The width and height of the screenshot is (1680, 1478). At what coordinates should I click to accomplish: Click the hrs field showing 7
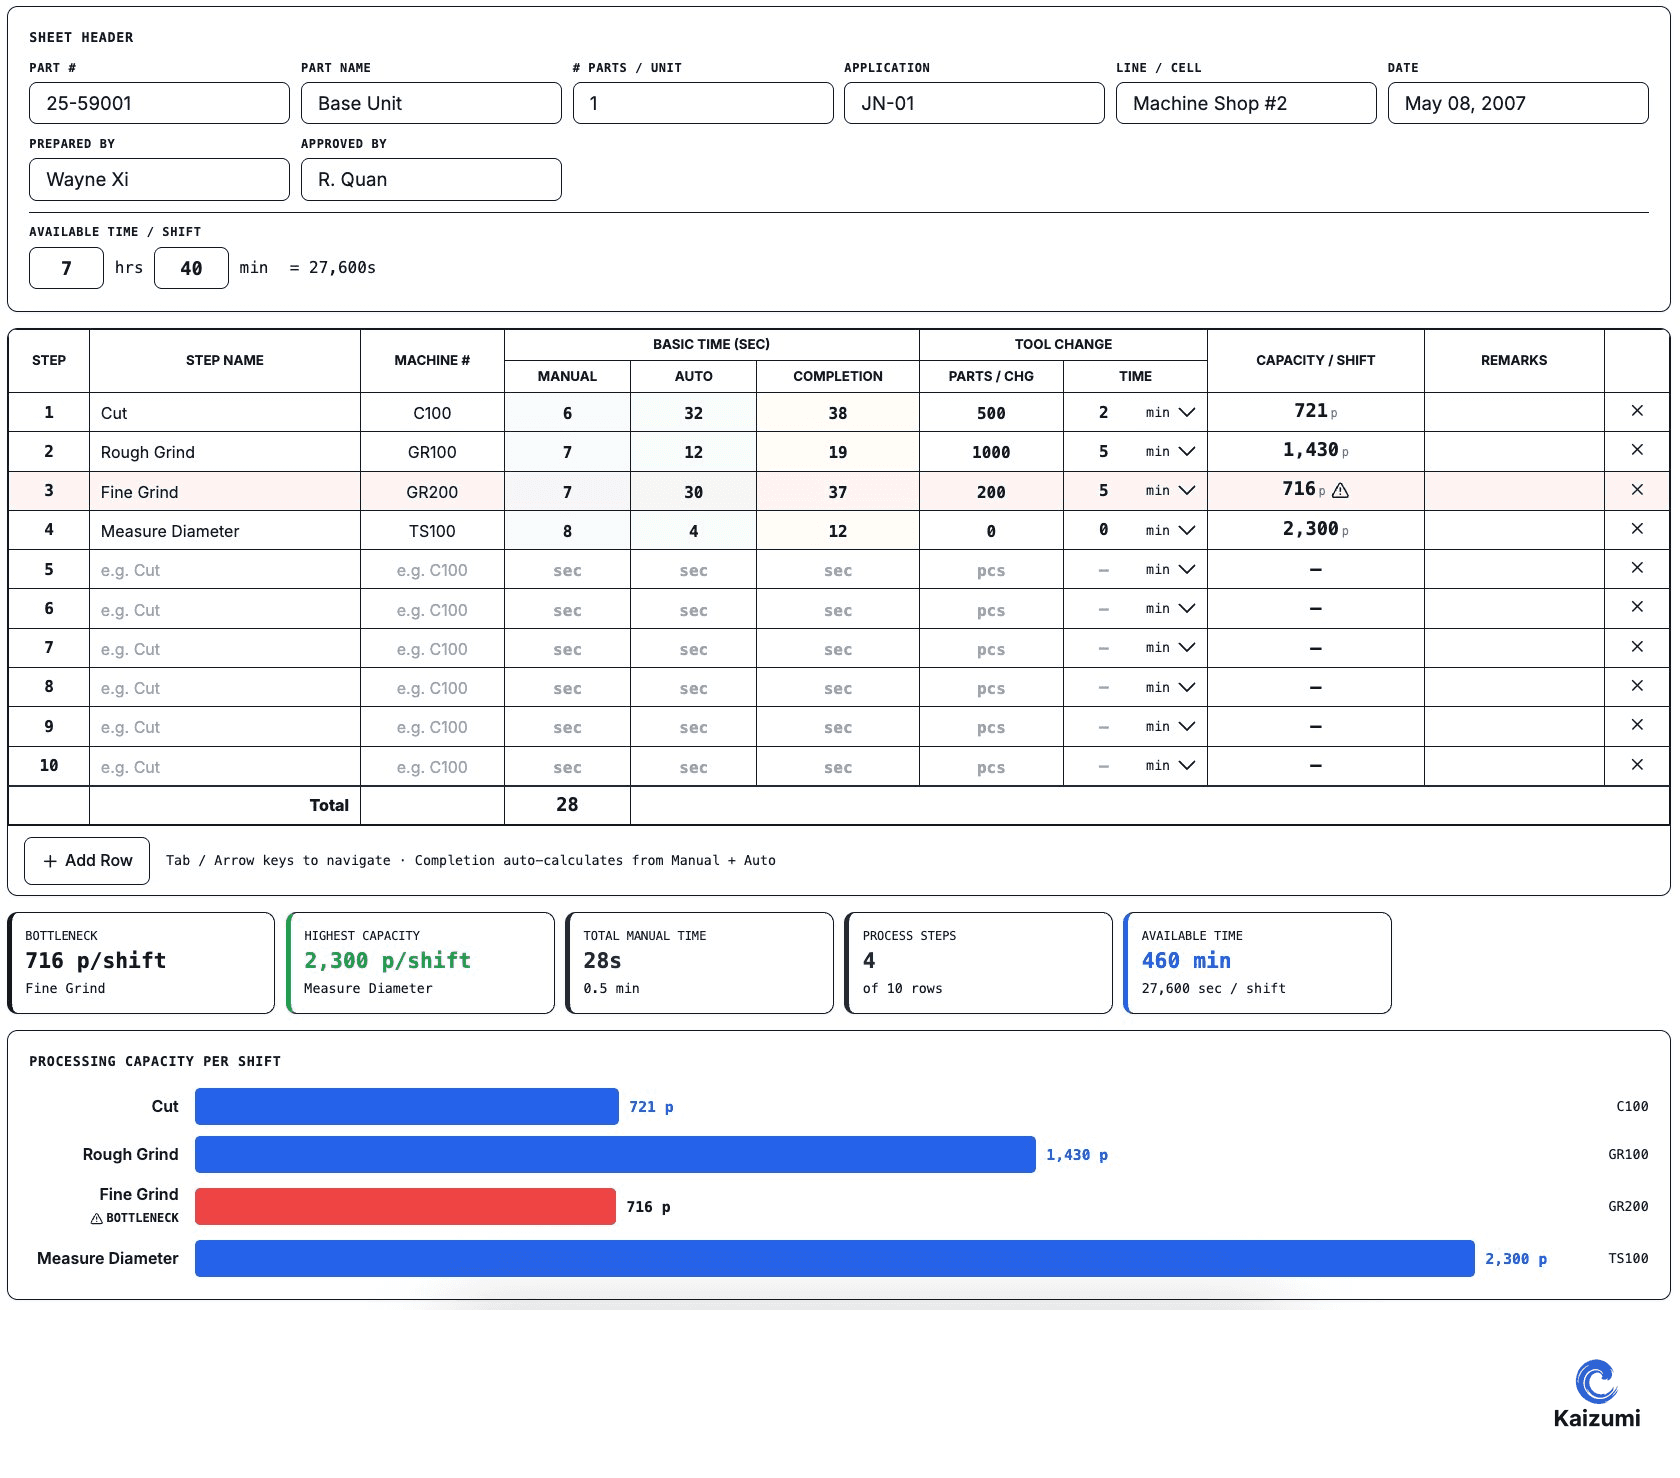click(65, 267)
